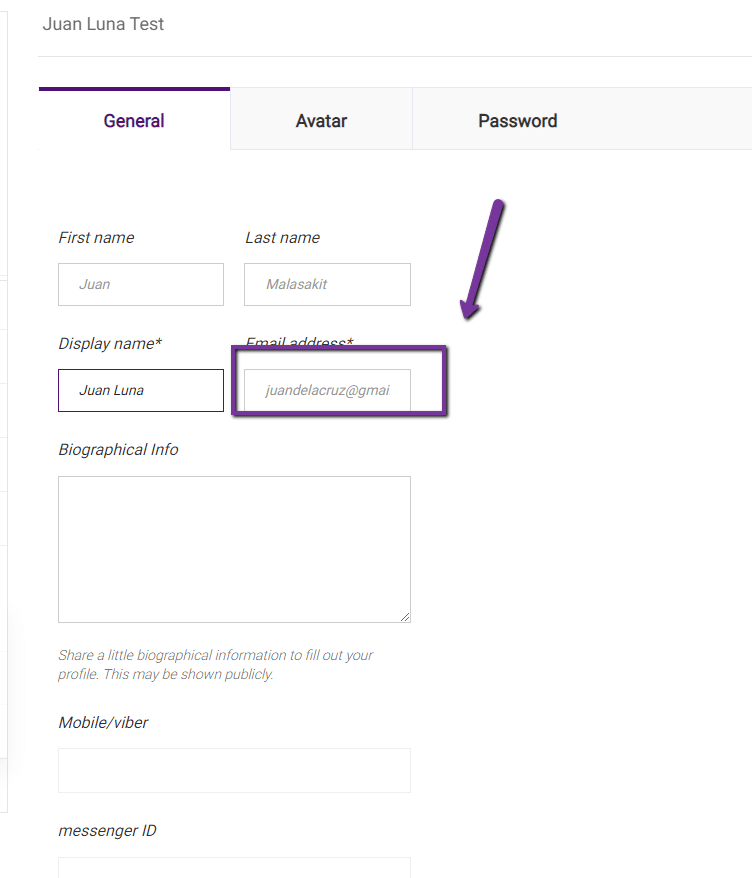The height and width of the screenshot is (878, 752).
Task: Click the Mobile/viber label
Action: click(103, 723)
